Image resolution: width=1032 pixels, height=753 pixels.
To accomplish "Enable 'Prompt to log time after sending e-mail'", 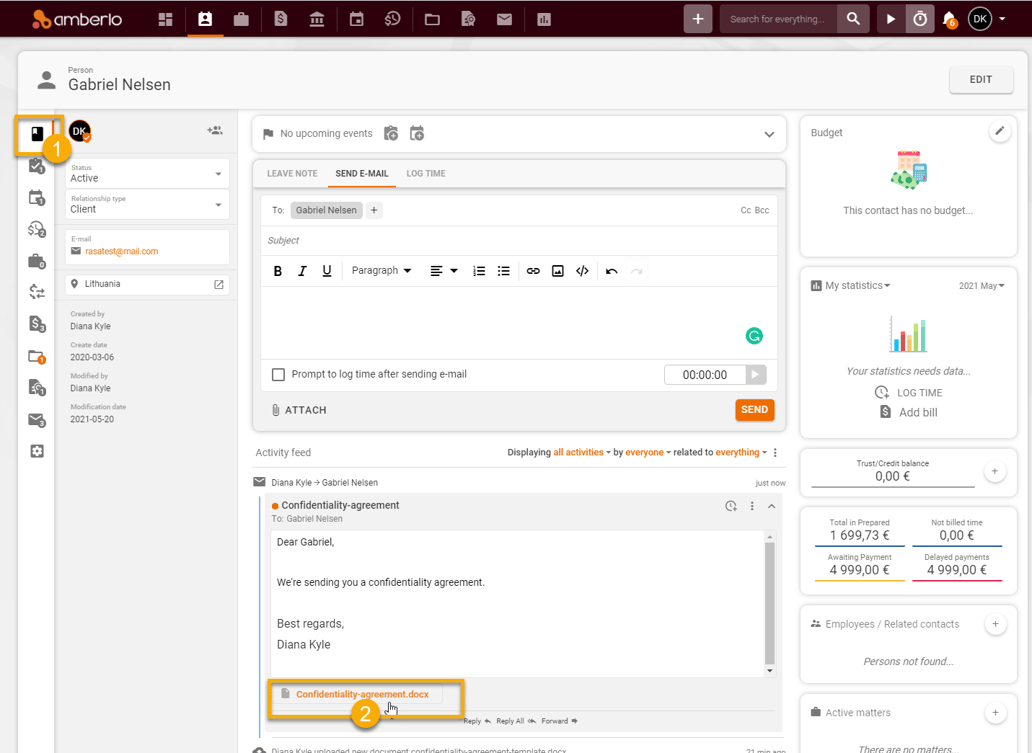I will [277, 375].
